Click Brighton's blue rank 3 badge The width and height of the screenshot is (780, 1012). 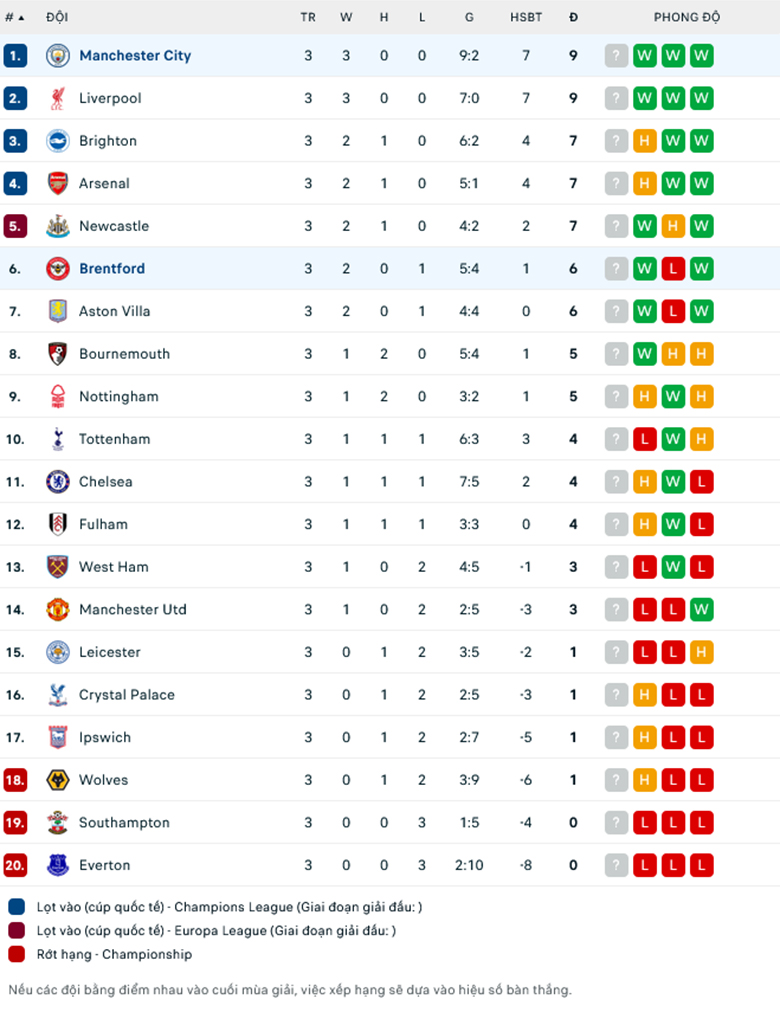[x=15, y=141]
